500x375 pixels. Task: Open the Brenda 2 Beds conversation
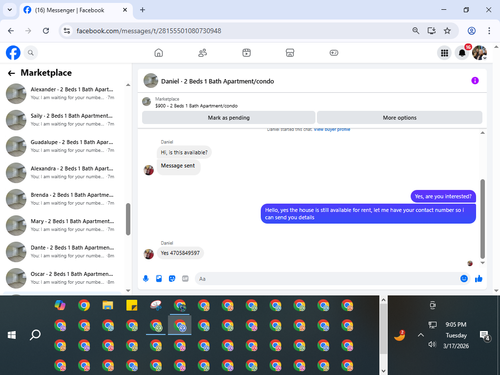click(x=64, y=199)
